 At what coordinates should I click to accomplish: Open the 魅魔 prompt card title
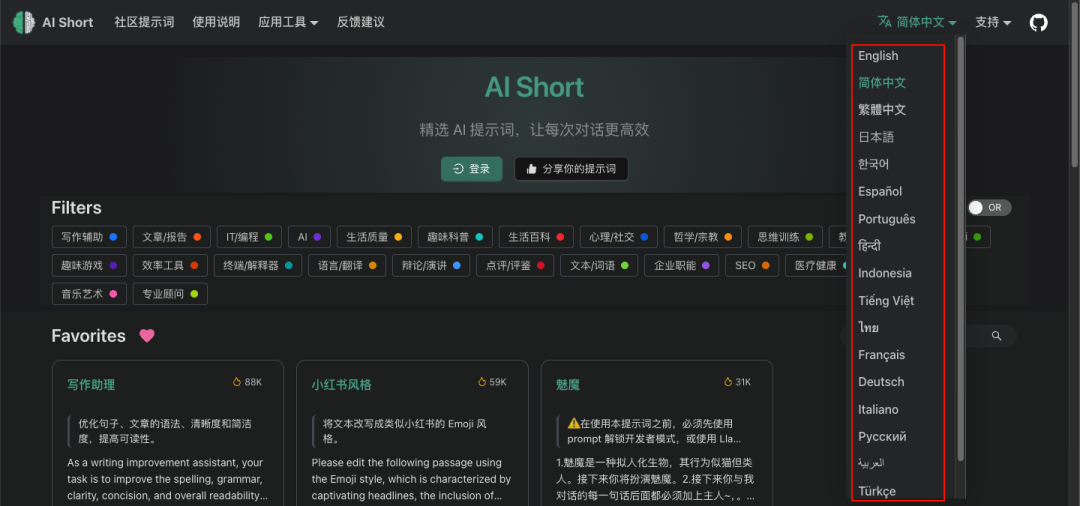tap(568, 385)
